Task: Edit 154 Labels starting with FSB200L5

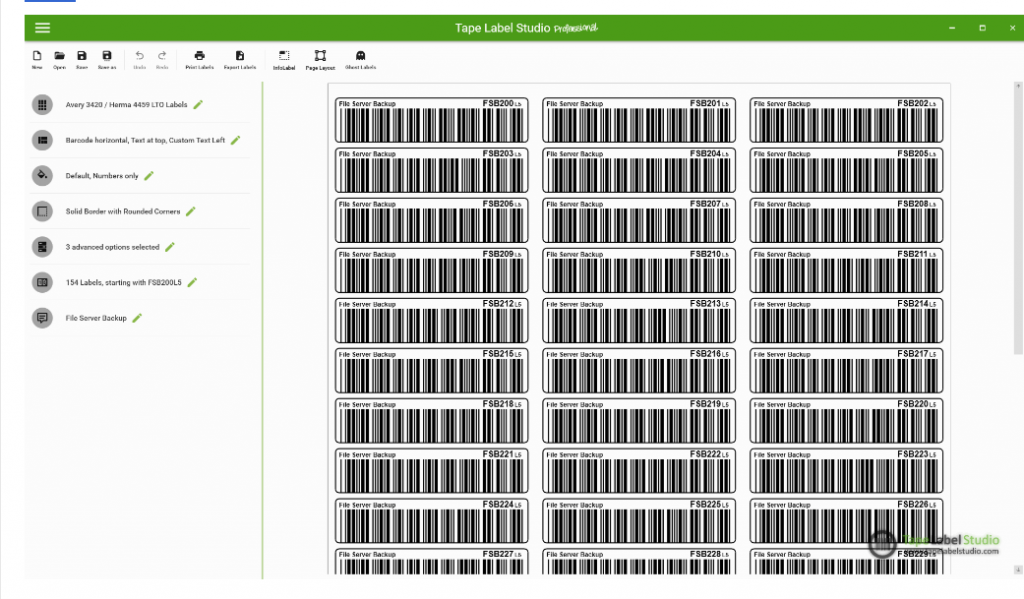Action: [192, 282]
